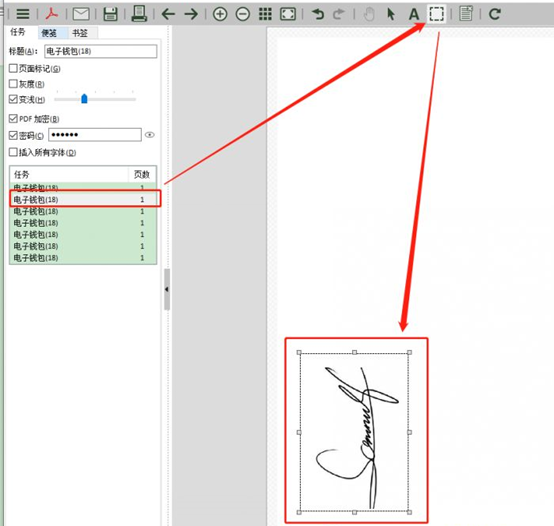The image size is (554, 526).
Task: Click the PDF export icon
Action: click(52, 14)
